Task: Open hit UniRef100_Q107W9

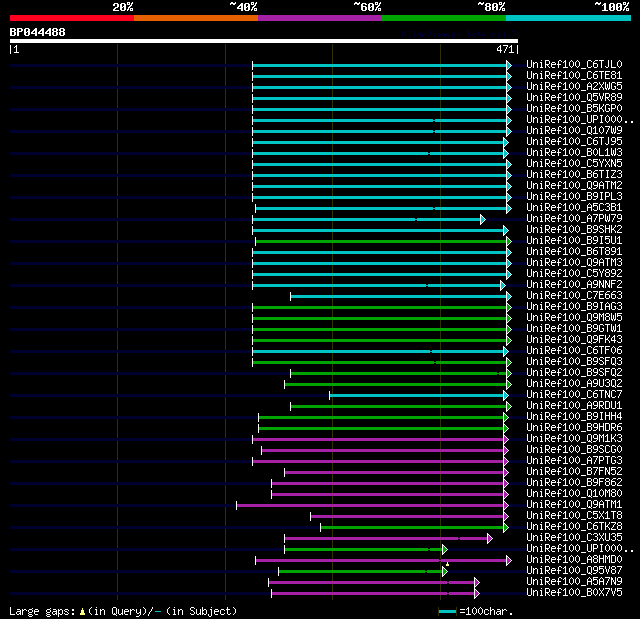Action: coord(574,131)
